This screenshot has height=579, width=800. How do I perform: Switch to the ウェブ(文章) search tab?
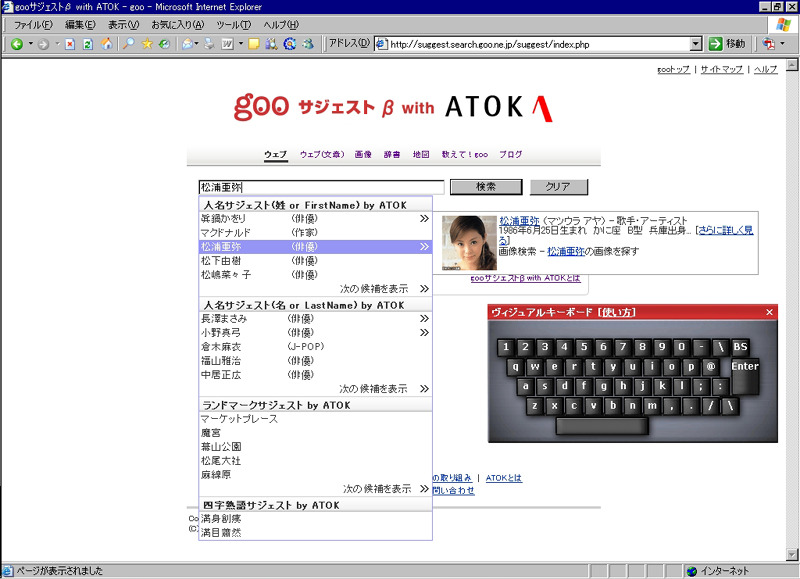tap(321, 154)
